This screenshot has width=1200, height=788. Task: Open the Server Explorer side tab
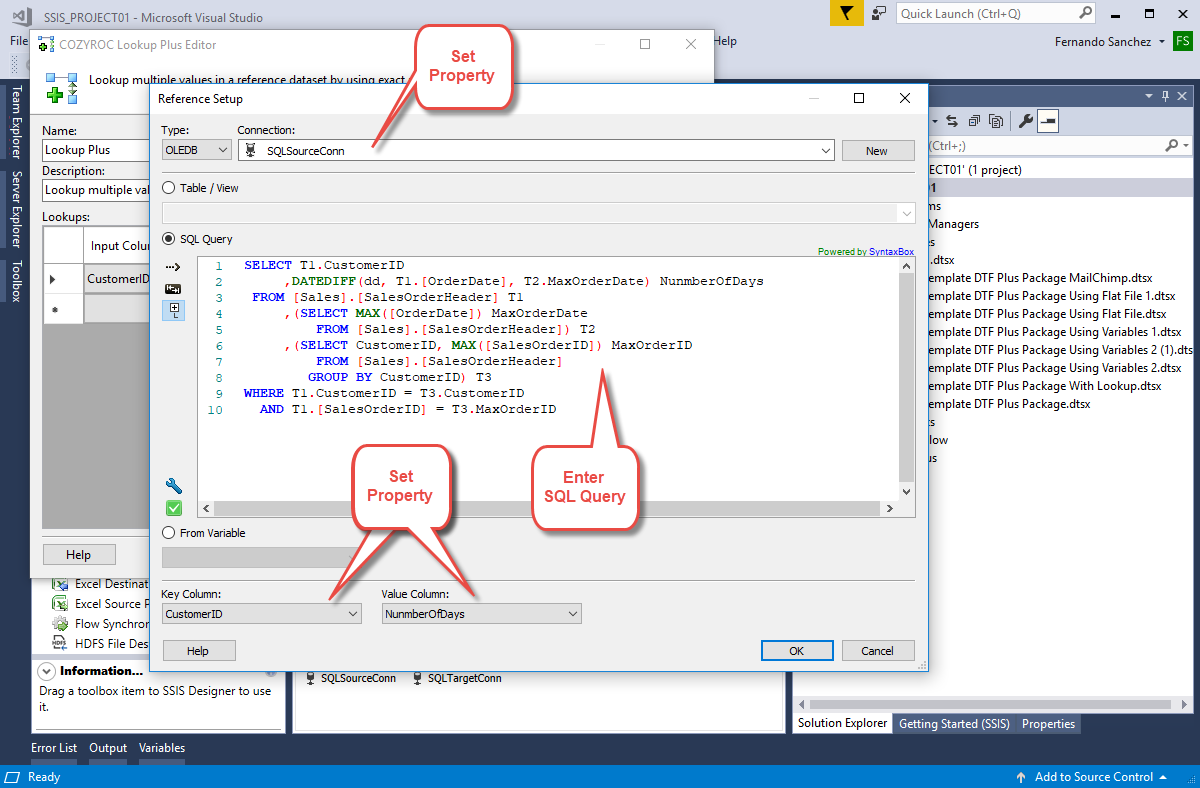16,209
